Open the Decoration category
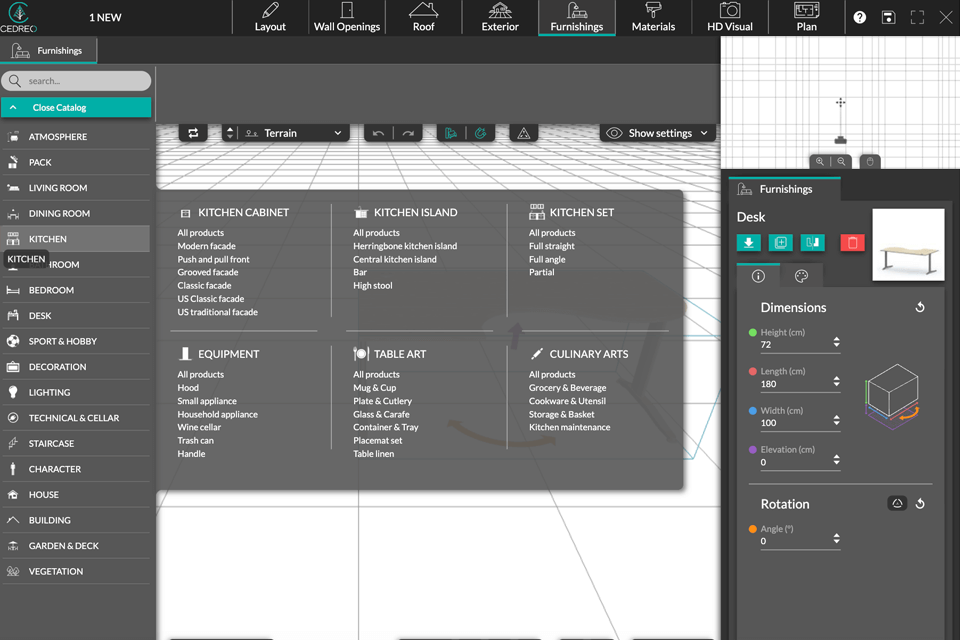The width and height of the screenshot is (960, 640). point(76,367)
